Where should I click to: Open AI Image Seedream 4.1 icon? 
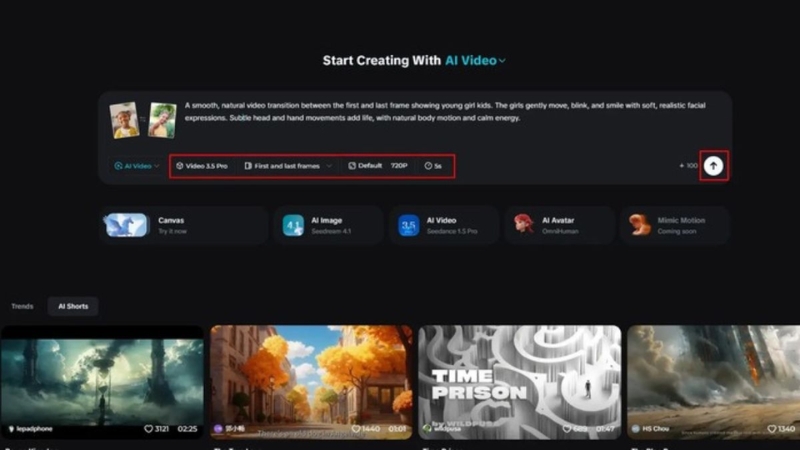click(x=293, y=226)
